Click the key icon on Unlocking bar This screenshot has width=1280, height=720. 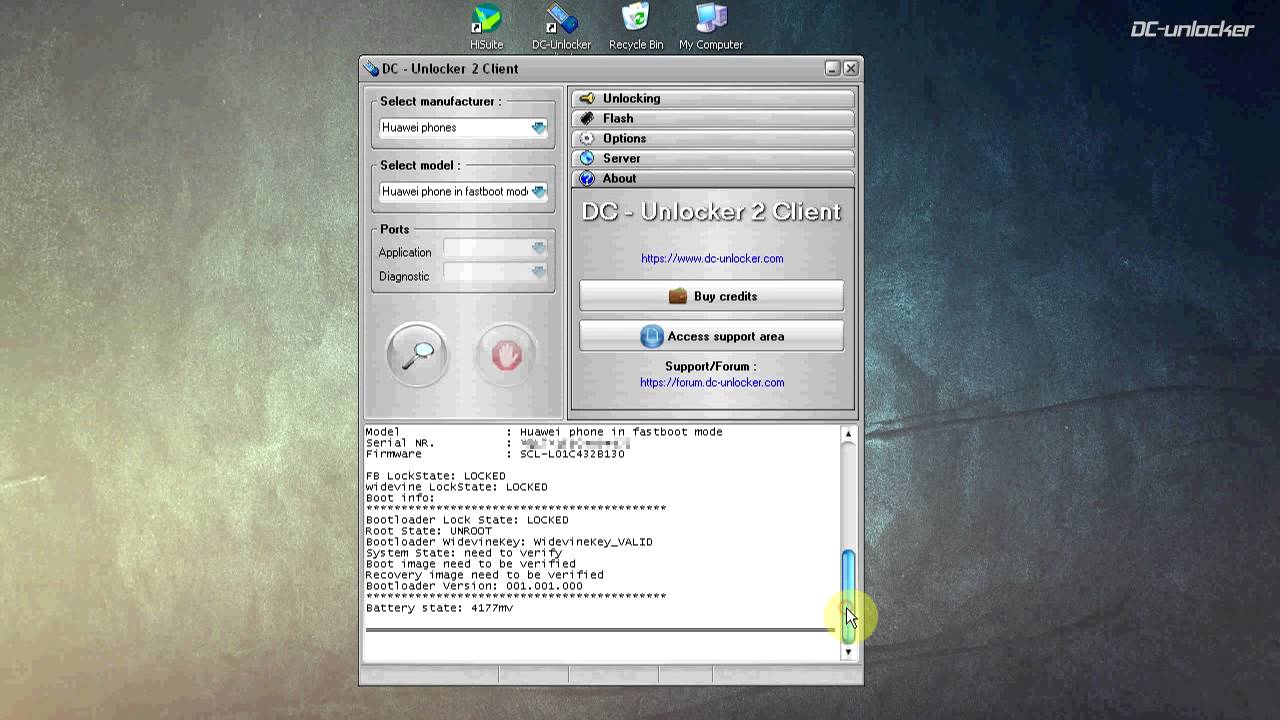pos(587,98)
